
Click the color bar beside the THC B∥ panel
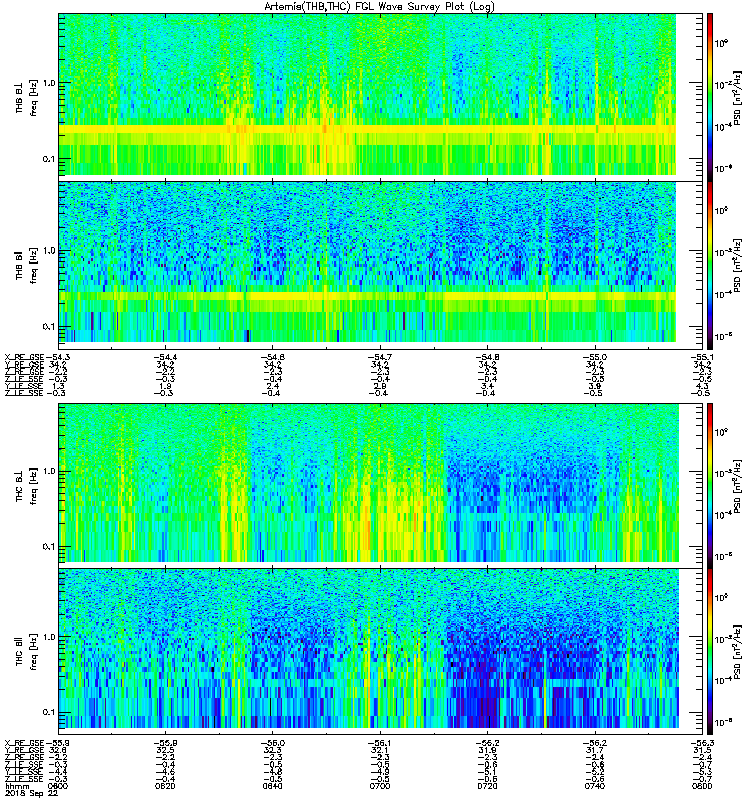(710, 652)
